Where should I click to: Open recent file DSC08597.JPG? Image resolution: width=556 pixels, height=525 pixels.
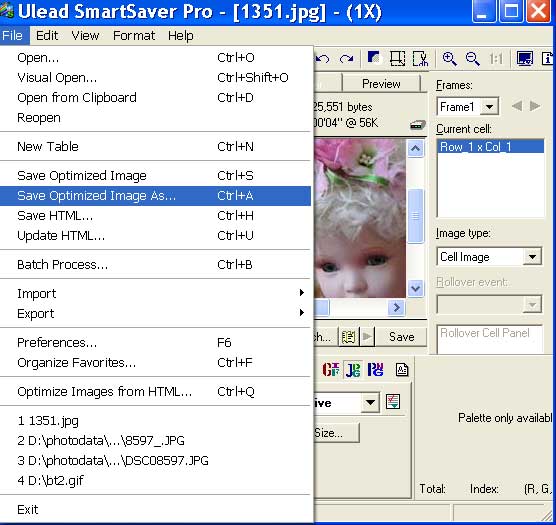(155, 460)
